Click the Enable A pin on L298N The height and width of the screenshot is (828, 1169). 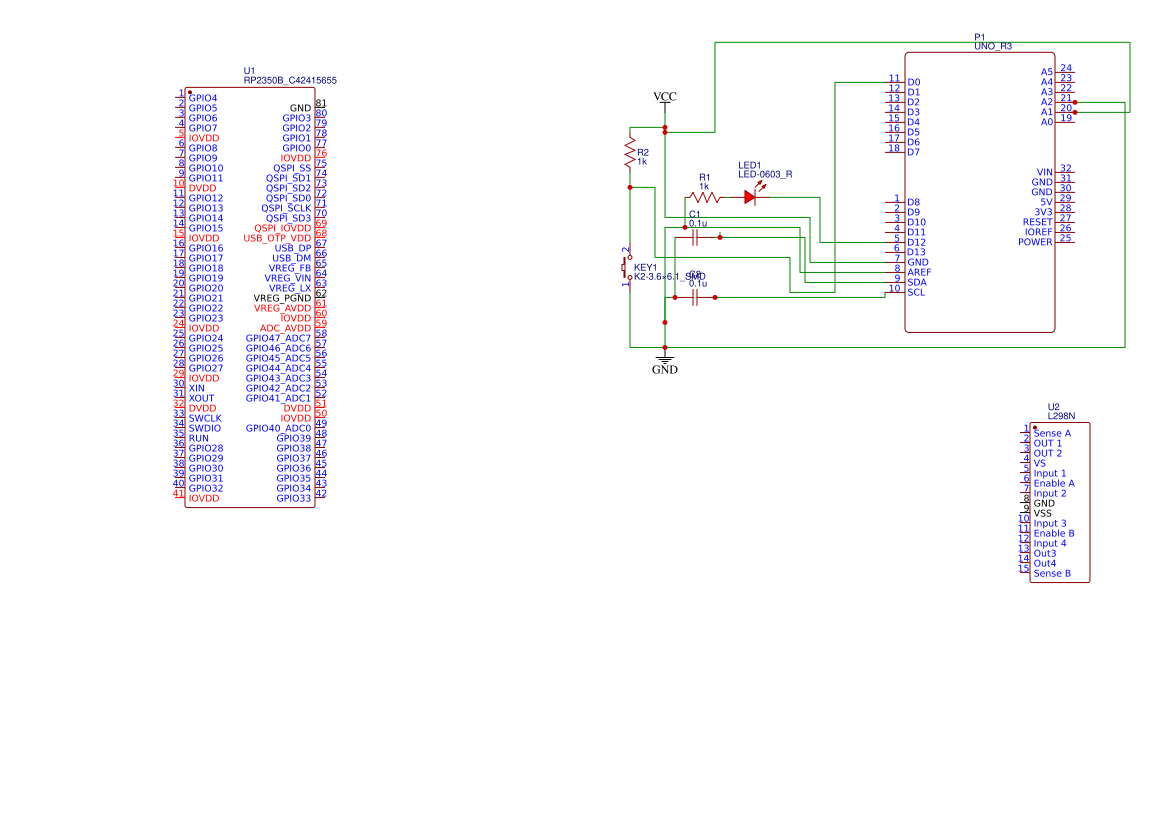point(1054,484)
